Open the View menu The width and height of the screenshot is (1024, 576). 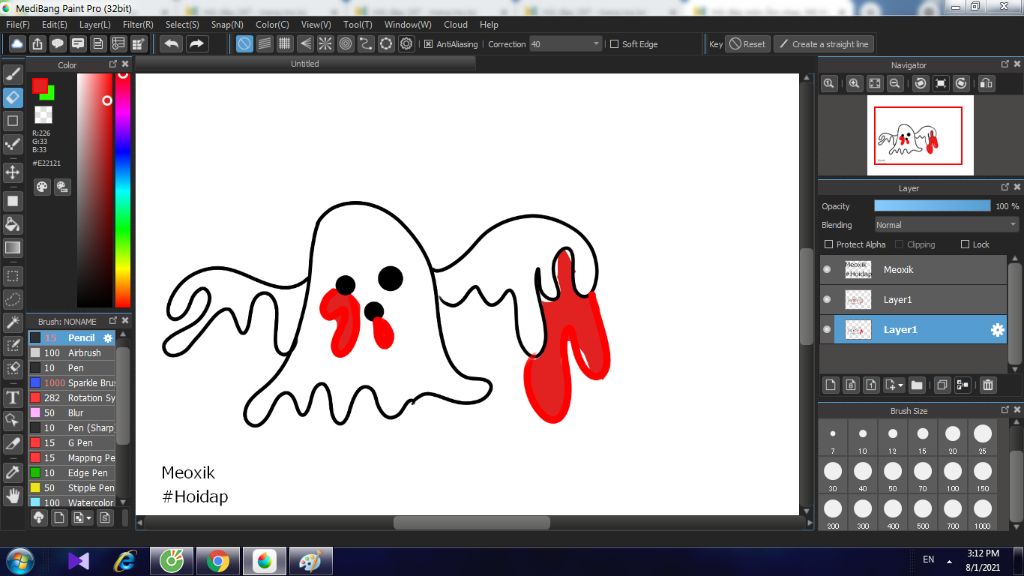click(316, 25)
